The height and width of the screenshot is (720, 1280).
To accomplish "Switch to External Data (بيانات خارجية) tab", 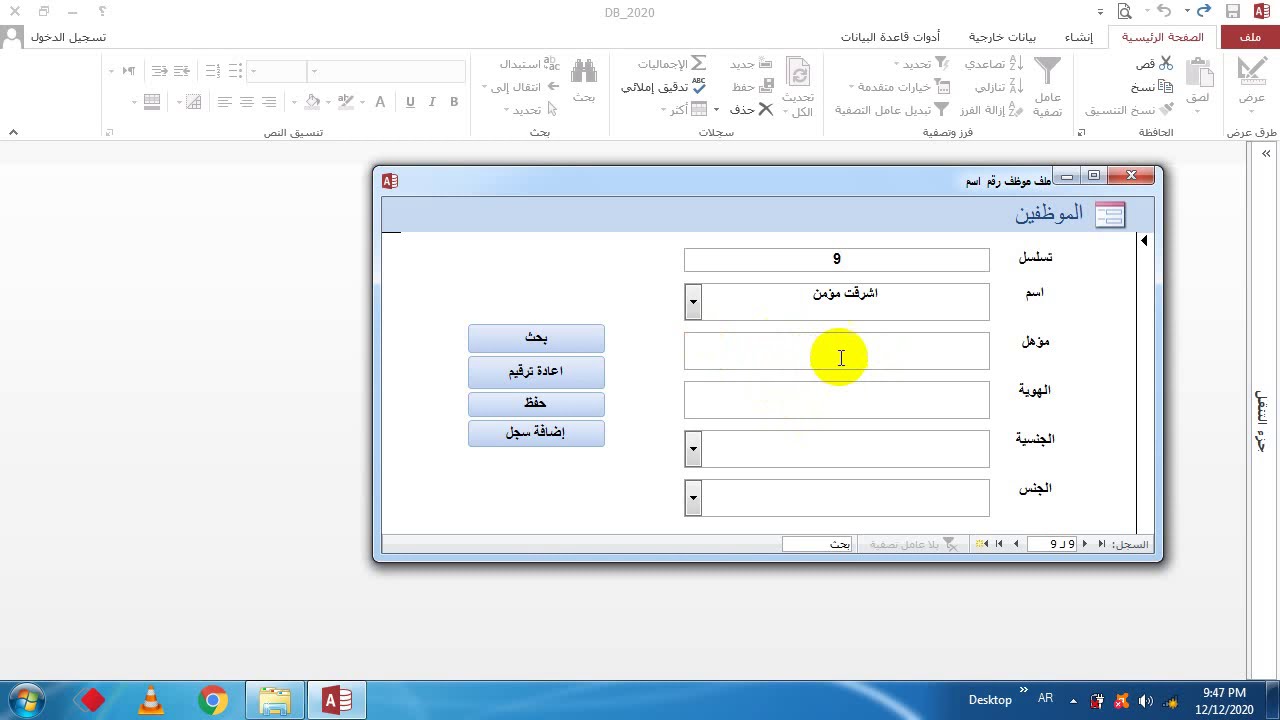I will (1002, 37).
